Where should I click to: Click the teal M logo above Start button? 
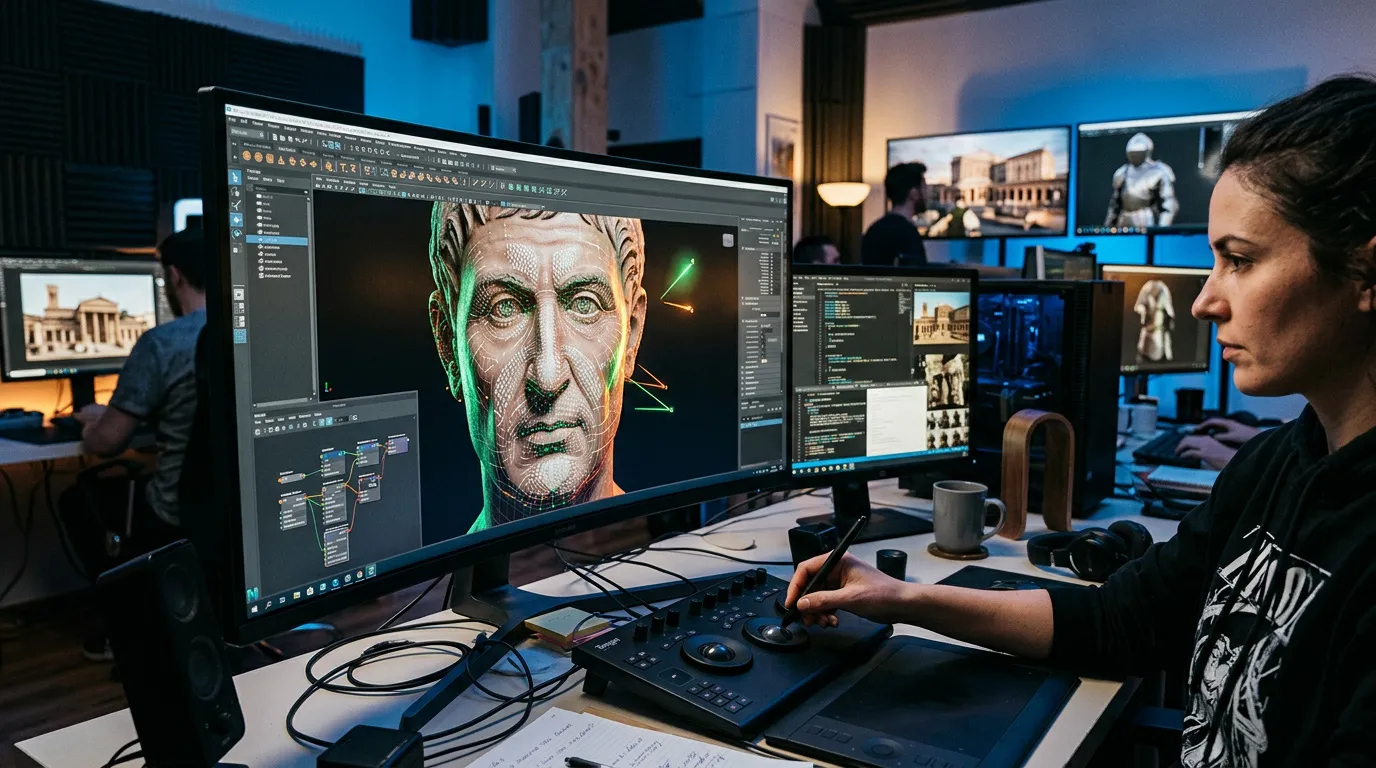pyautogui.click(x=252, y=594)
